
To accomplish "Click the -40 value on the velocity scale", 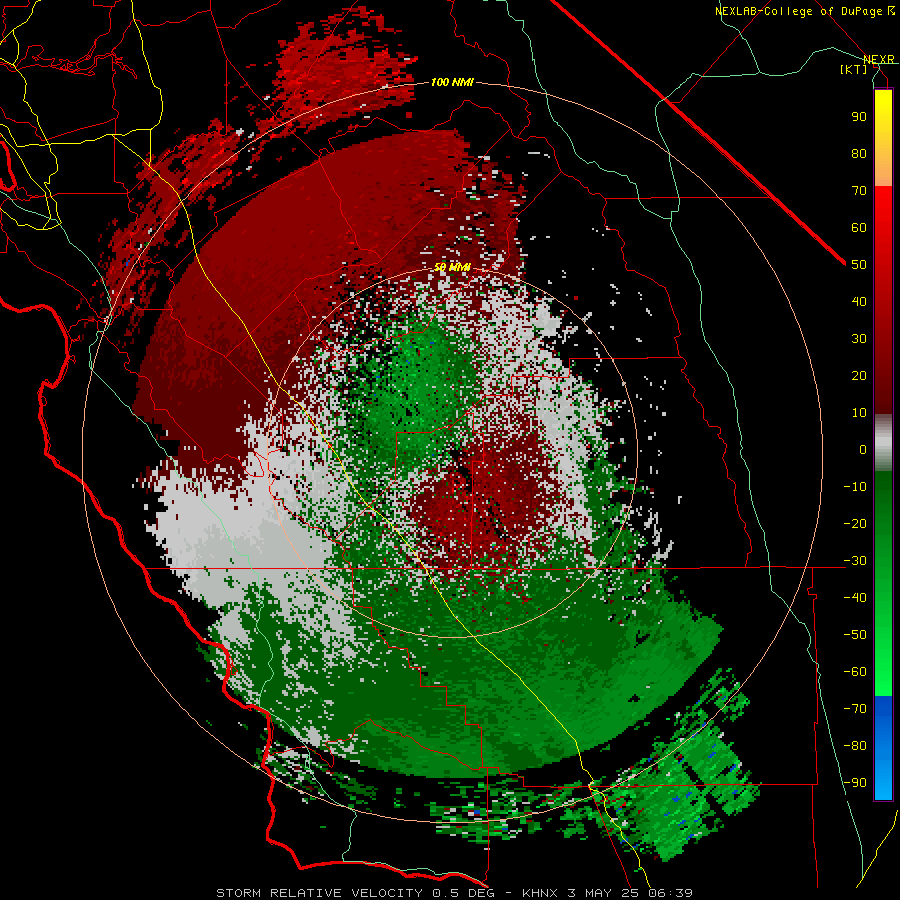I will (x=855, y=598).
